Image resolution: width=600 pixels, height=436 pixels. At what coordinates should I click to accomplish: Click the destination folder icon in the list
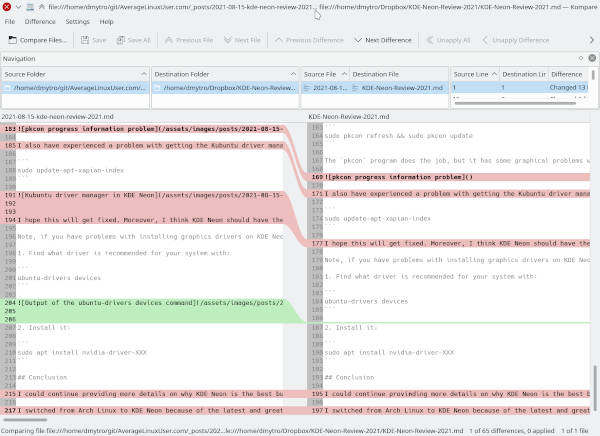click(158, 88)
